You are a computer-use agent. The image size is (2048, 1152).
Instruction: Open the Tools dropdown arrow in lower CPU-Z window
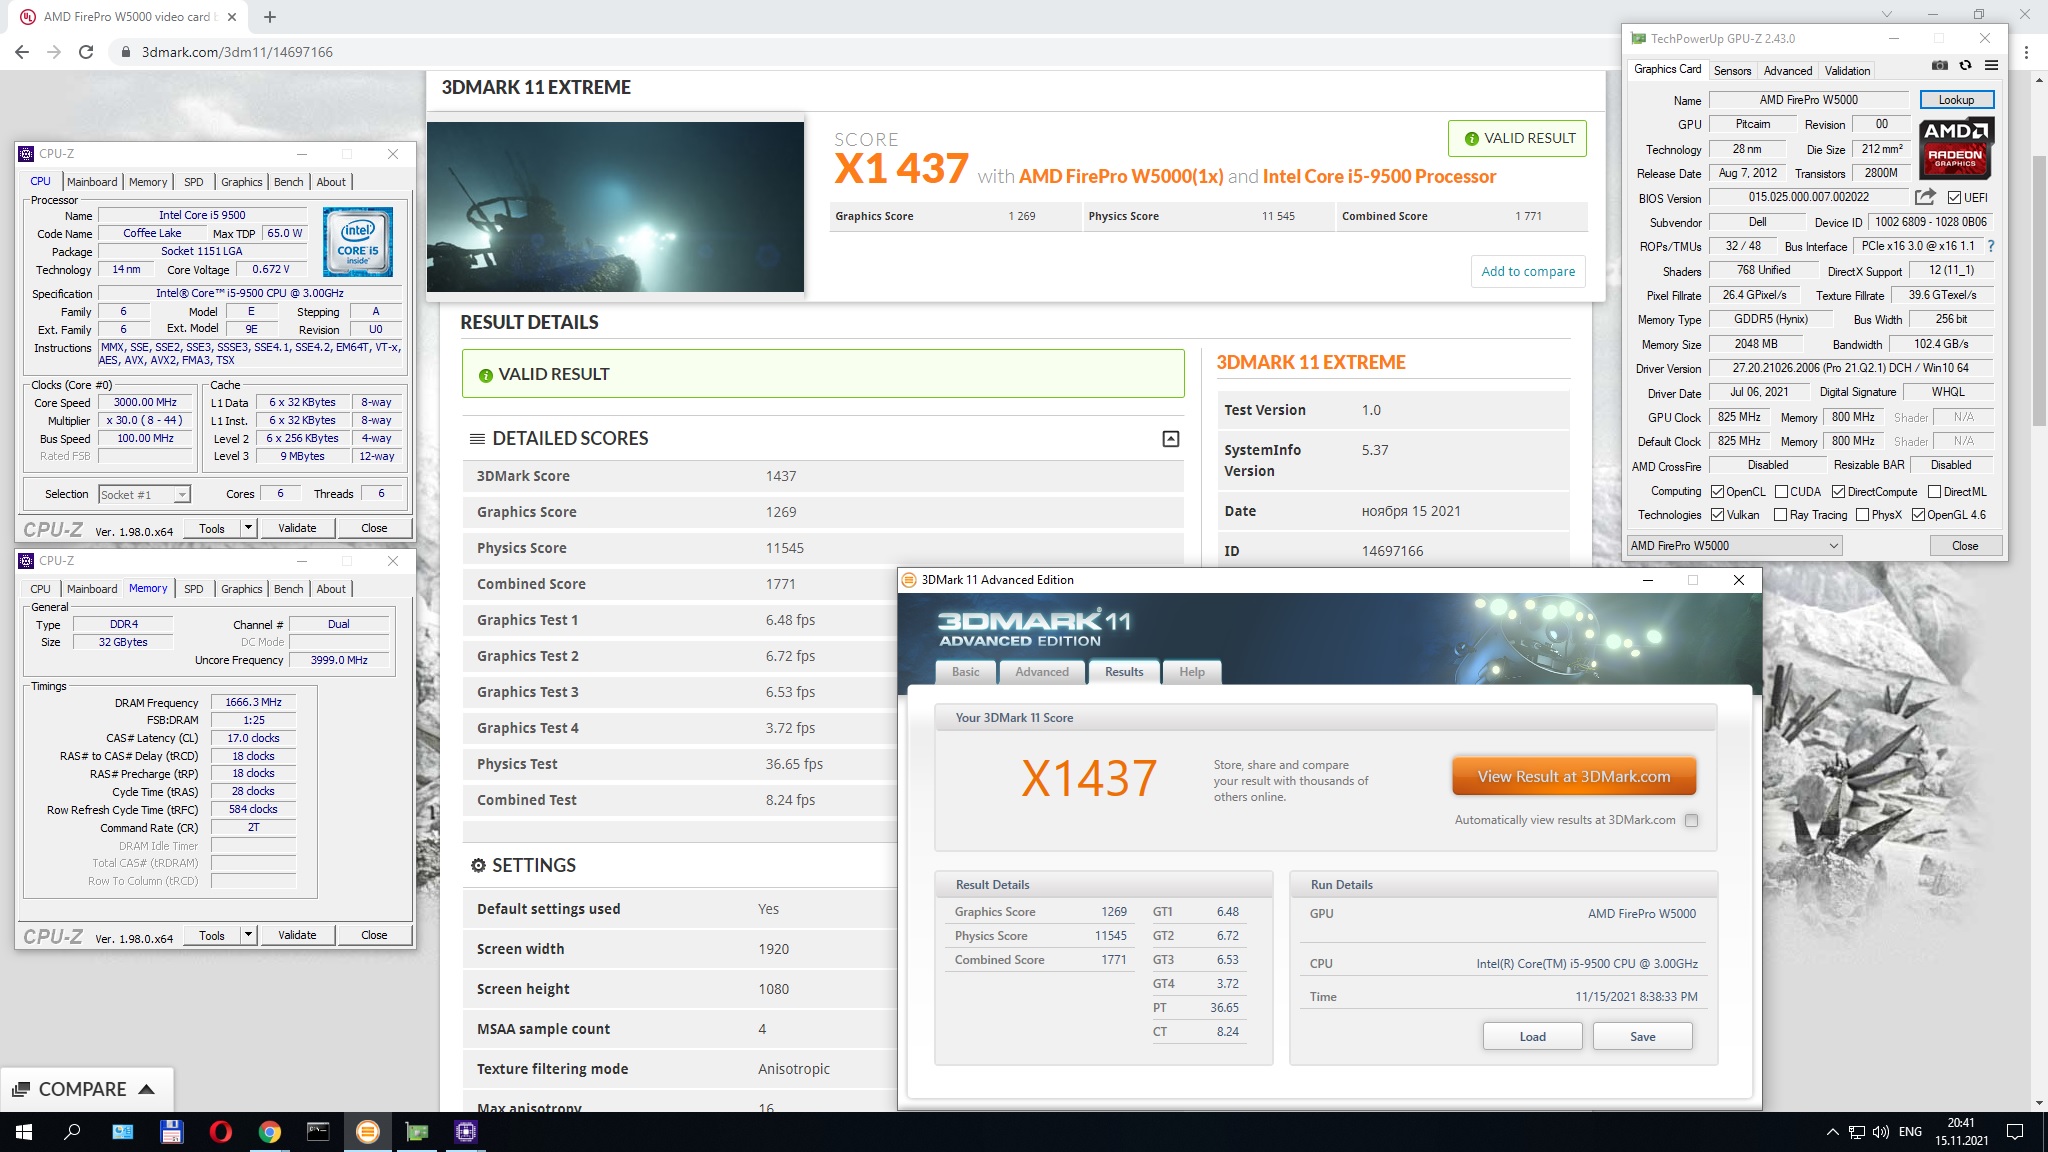click(x=248, y=935)
